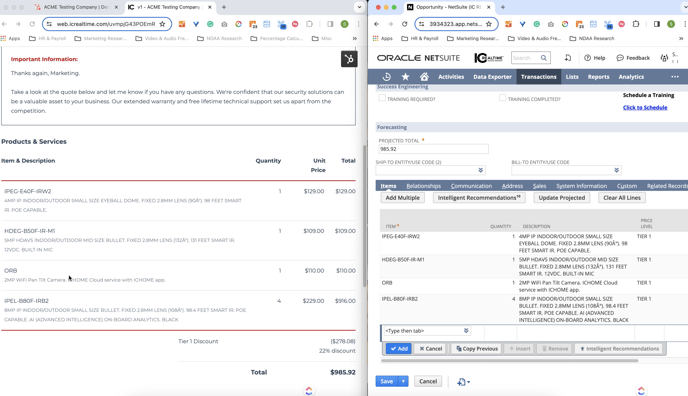Switch to ACME Testing Company HubSpot browser tab

point(77,7)
